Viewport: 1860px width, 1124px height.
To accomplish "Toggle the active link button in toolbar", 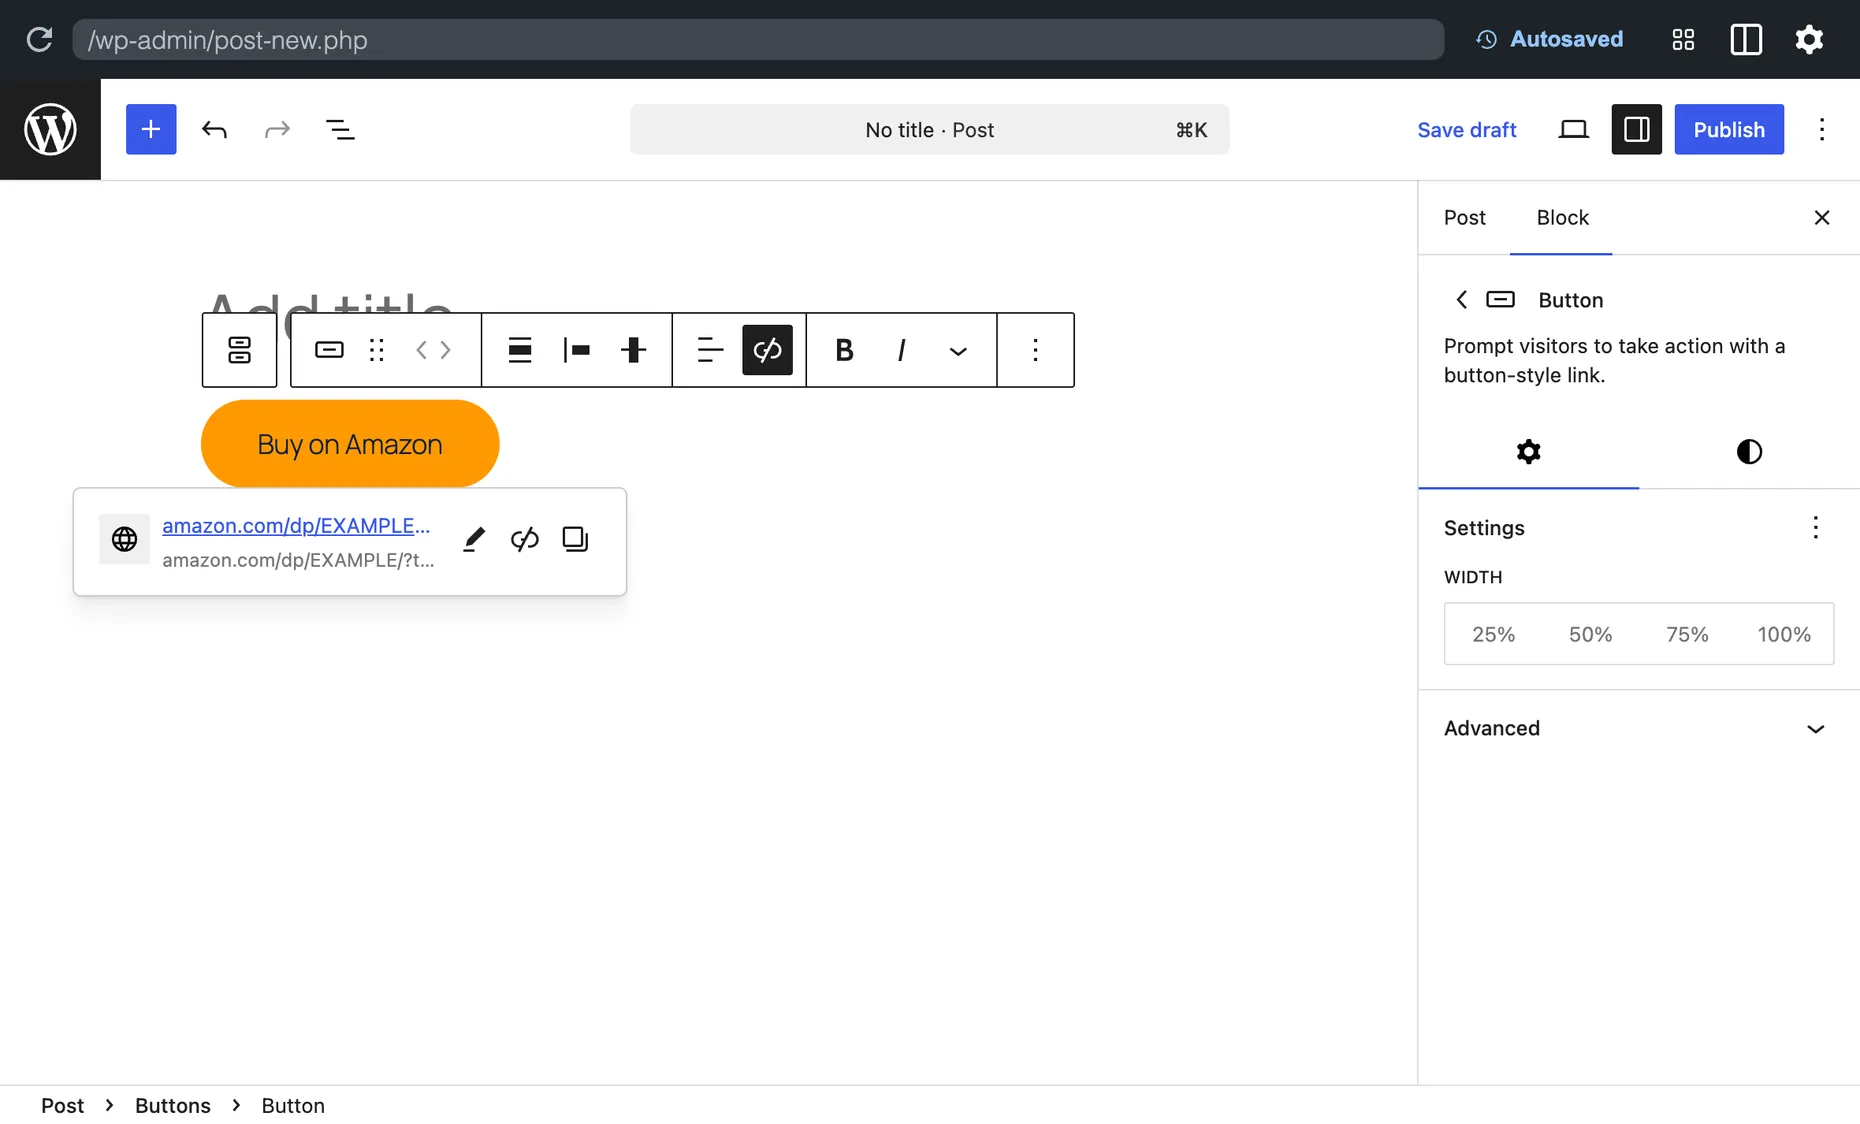I will tap(767, 350).
